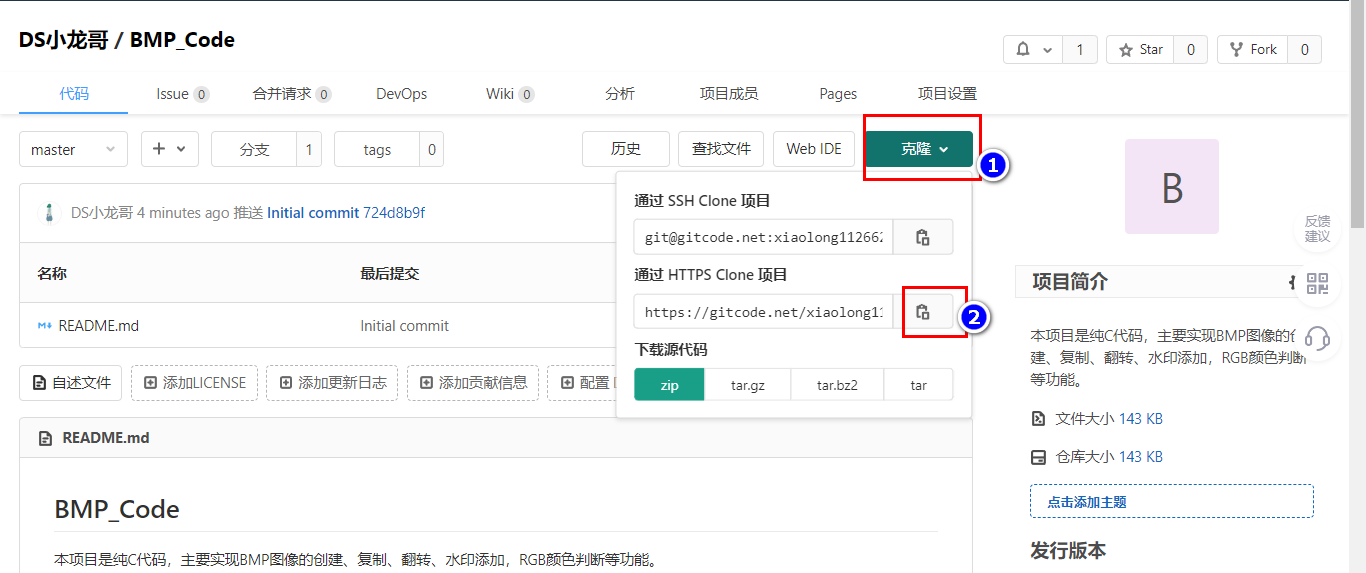The width and height of the screenshot is (1366, 573).
Task: Expand the notification level dropdown arrow
Action: point(1047,49)
